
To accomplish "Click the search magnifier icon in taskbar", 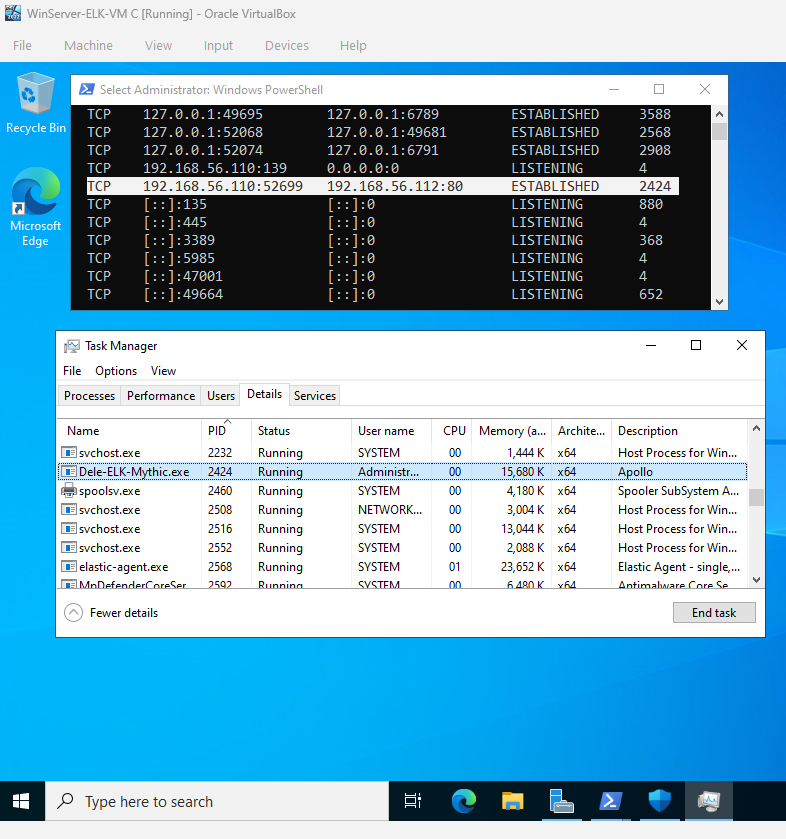I will point(66,801).
